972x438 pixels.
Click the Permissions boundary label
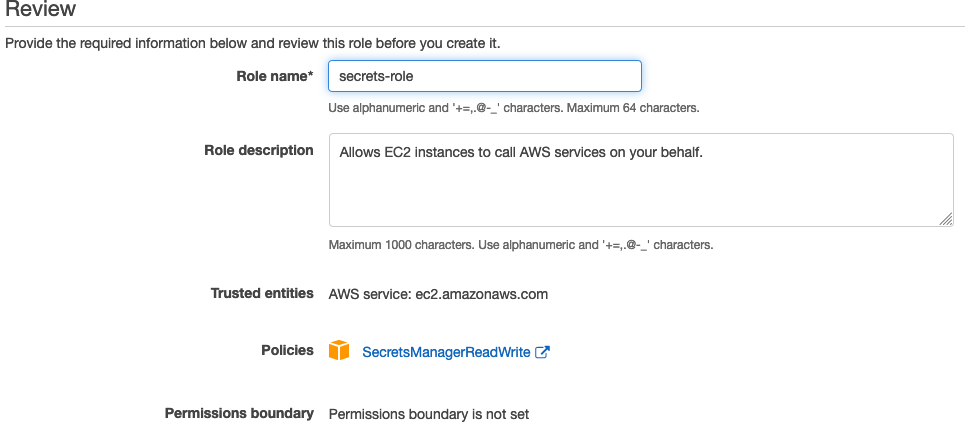coord(239,413)
